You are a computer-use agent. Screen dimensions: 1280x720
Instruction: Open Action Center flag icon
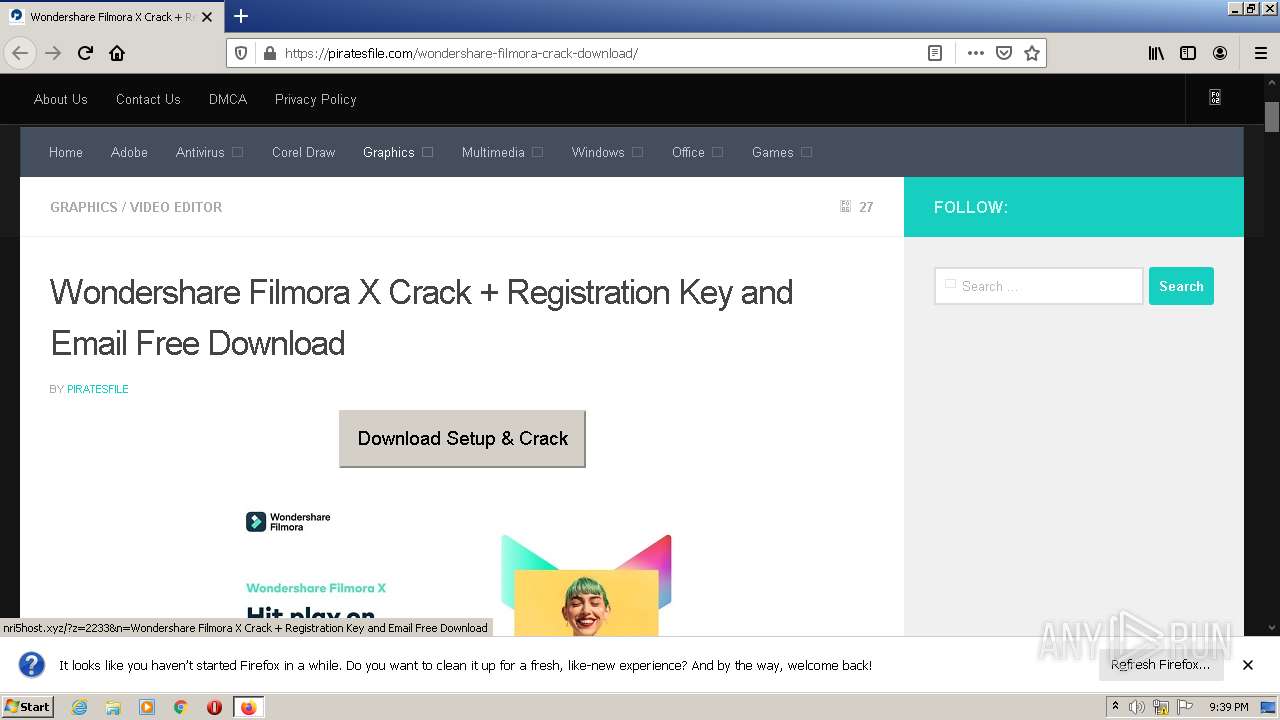[1185, 707]
